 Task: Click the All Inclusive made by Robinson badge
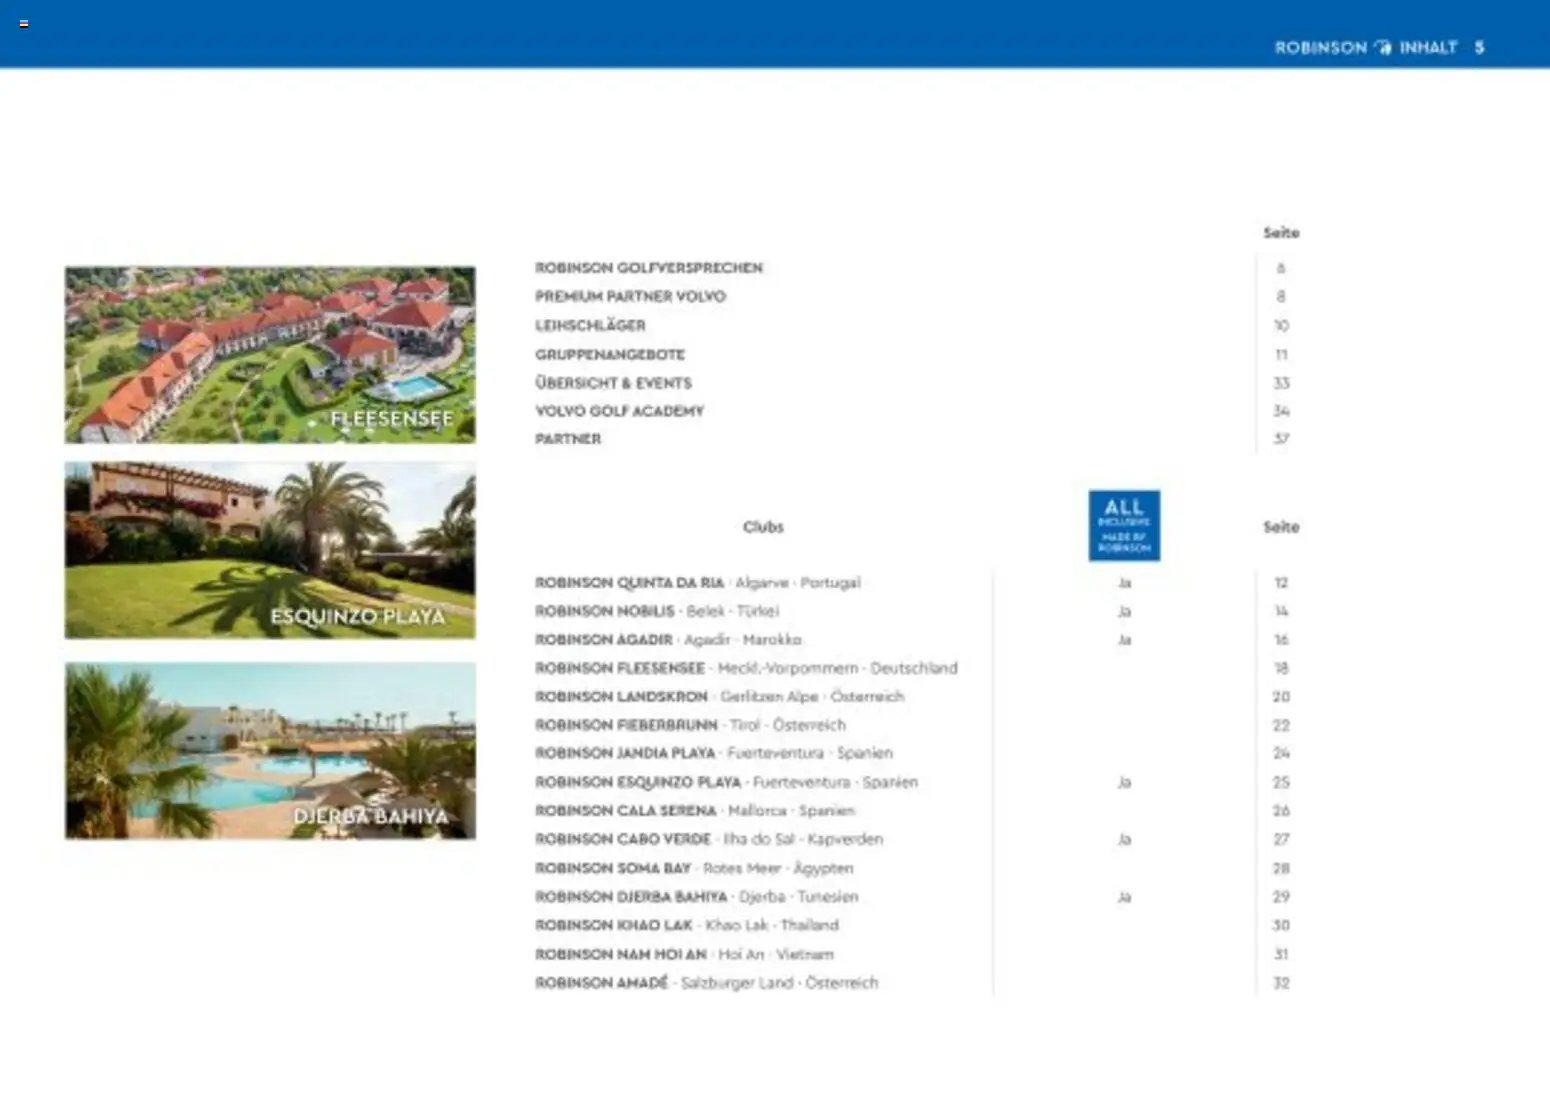1124,525
